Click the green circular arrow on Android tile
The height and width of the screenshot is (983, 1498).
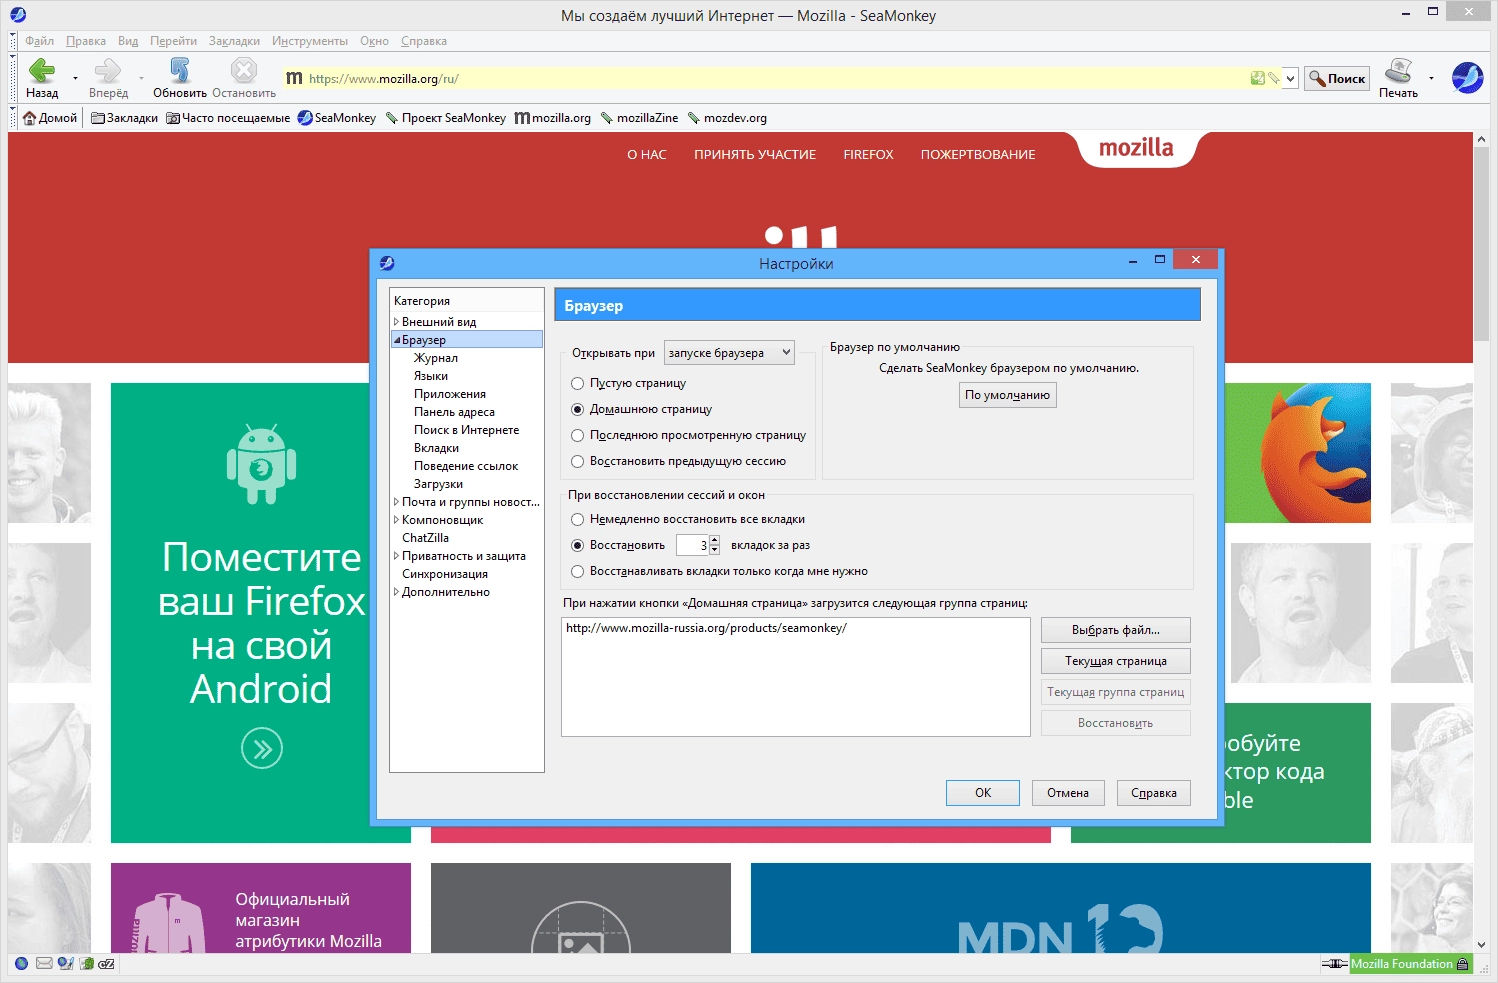pyautogui.click(x=262, y=749)
